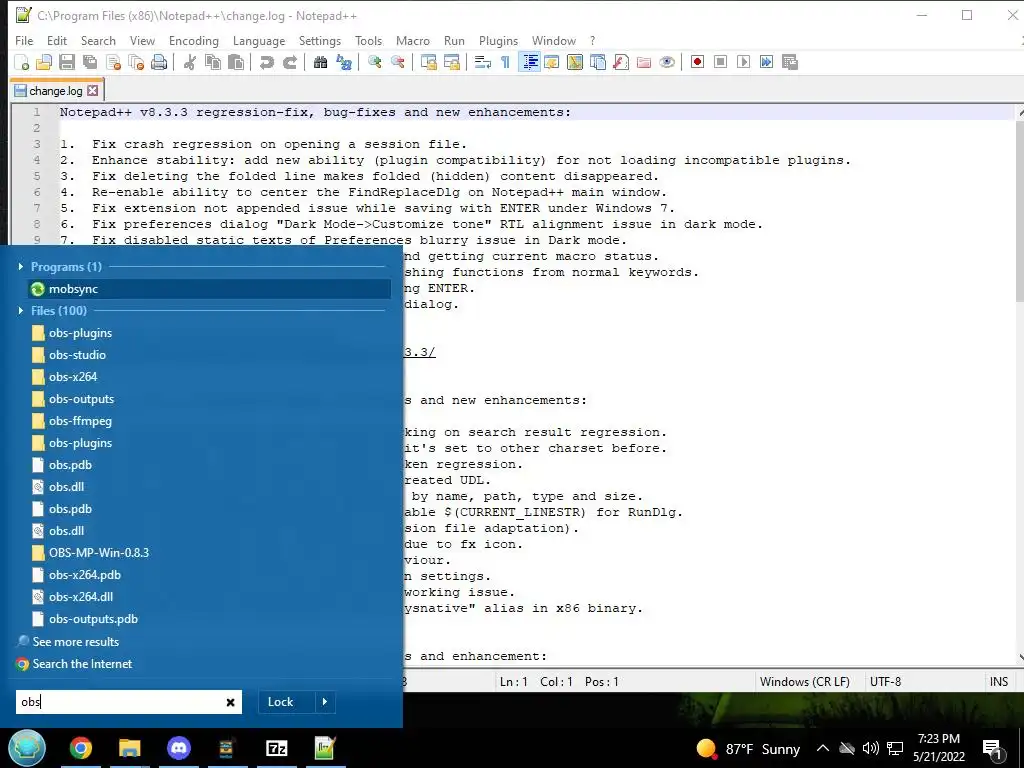This screenshot has width=1024, height=768.
Task: Click the Save Recorded Macro icon
Action: click(x=790, y=62)
